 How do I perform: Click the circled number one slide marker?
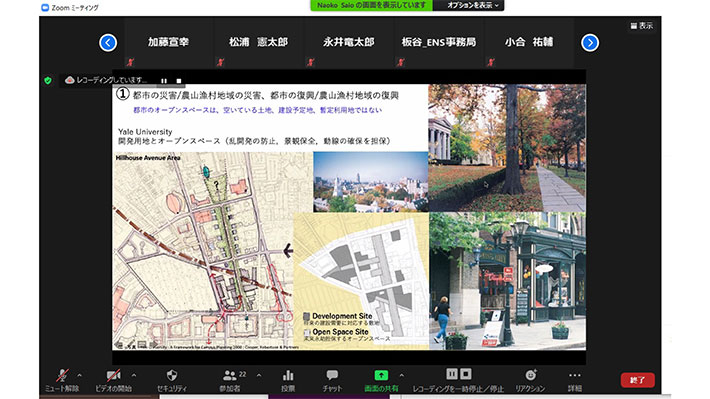pyautogui.click(x=122, y=94)
